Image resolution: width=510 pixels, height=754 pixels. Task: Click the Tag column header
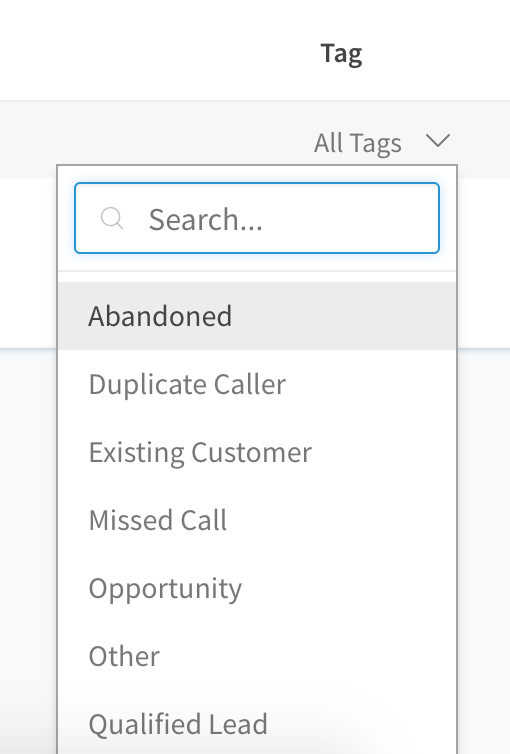point(341,54)
